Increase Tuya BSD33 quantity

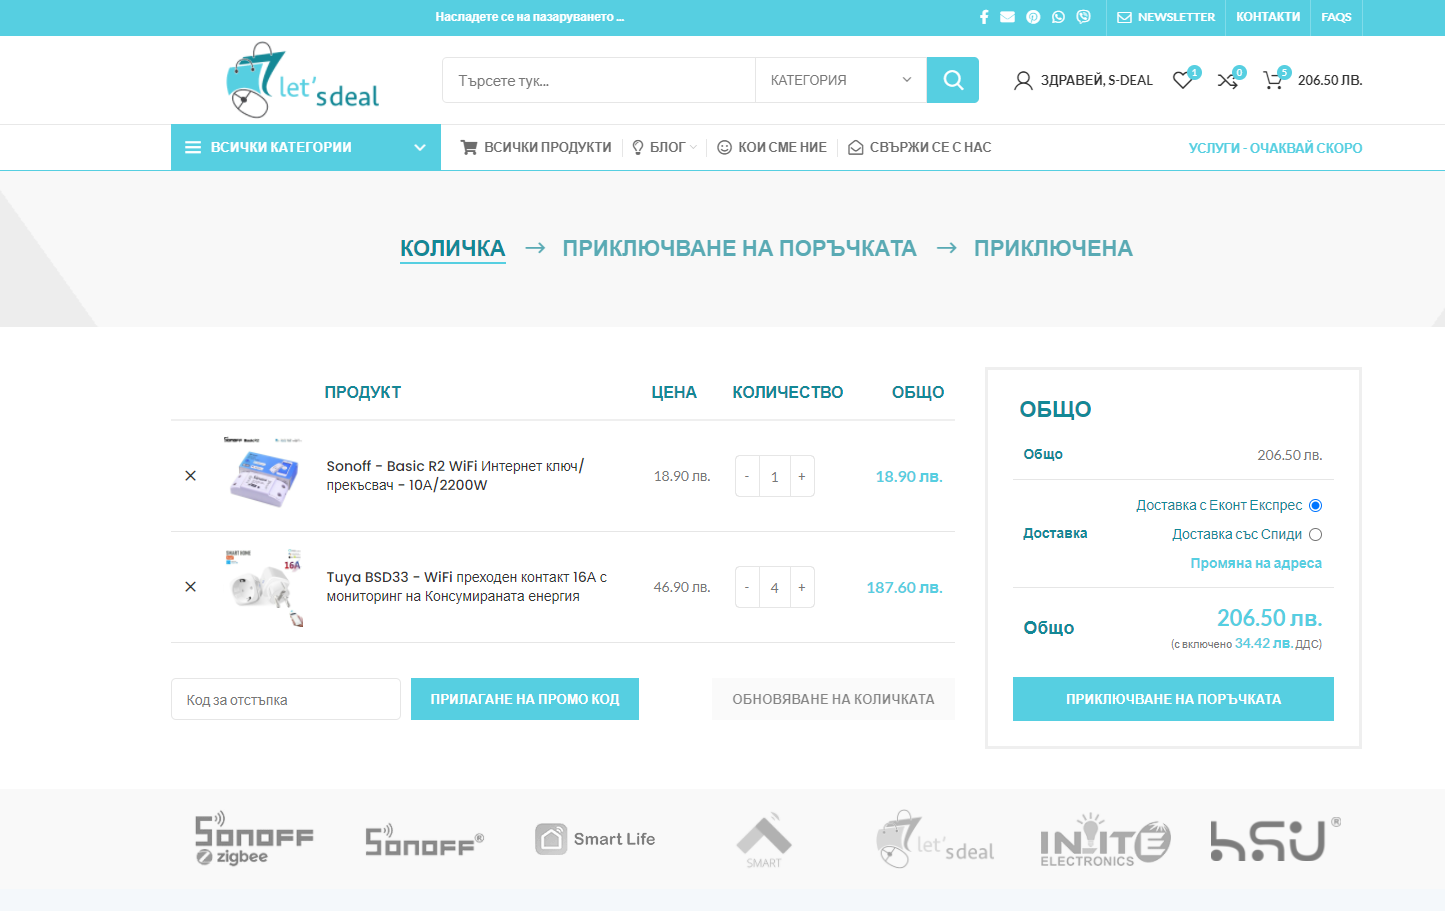[802, 587]
